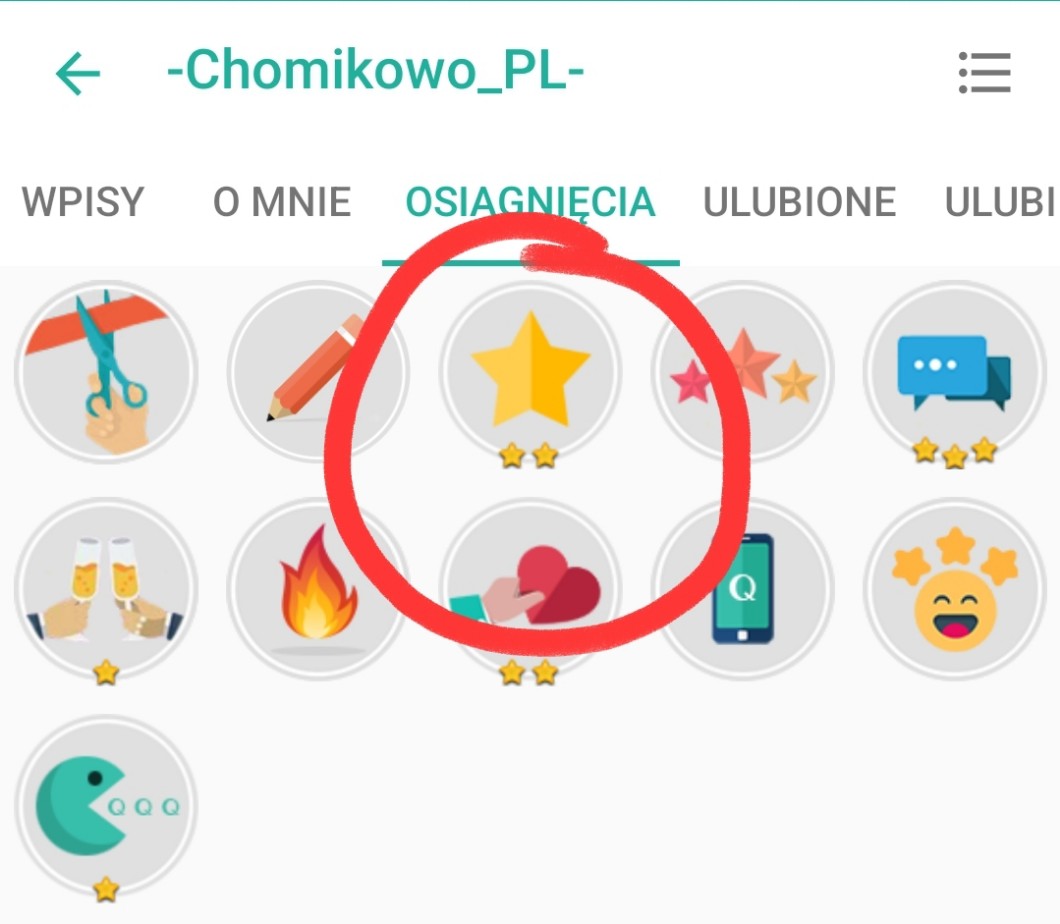Select the laughing emoji with stars badge
The height and width of the screenshot is (924, 1060).
point(955,589)
